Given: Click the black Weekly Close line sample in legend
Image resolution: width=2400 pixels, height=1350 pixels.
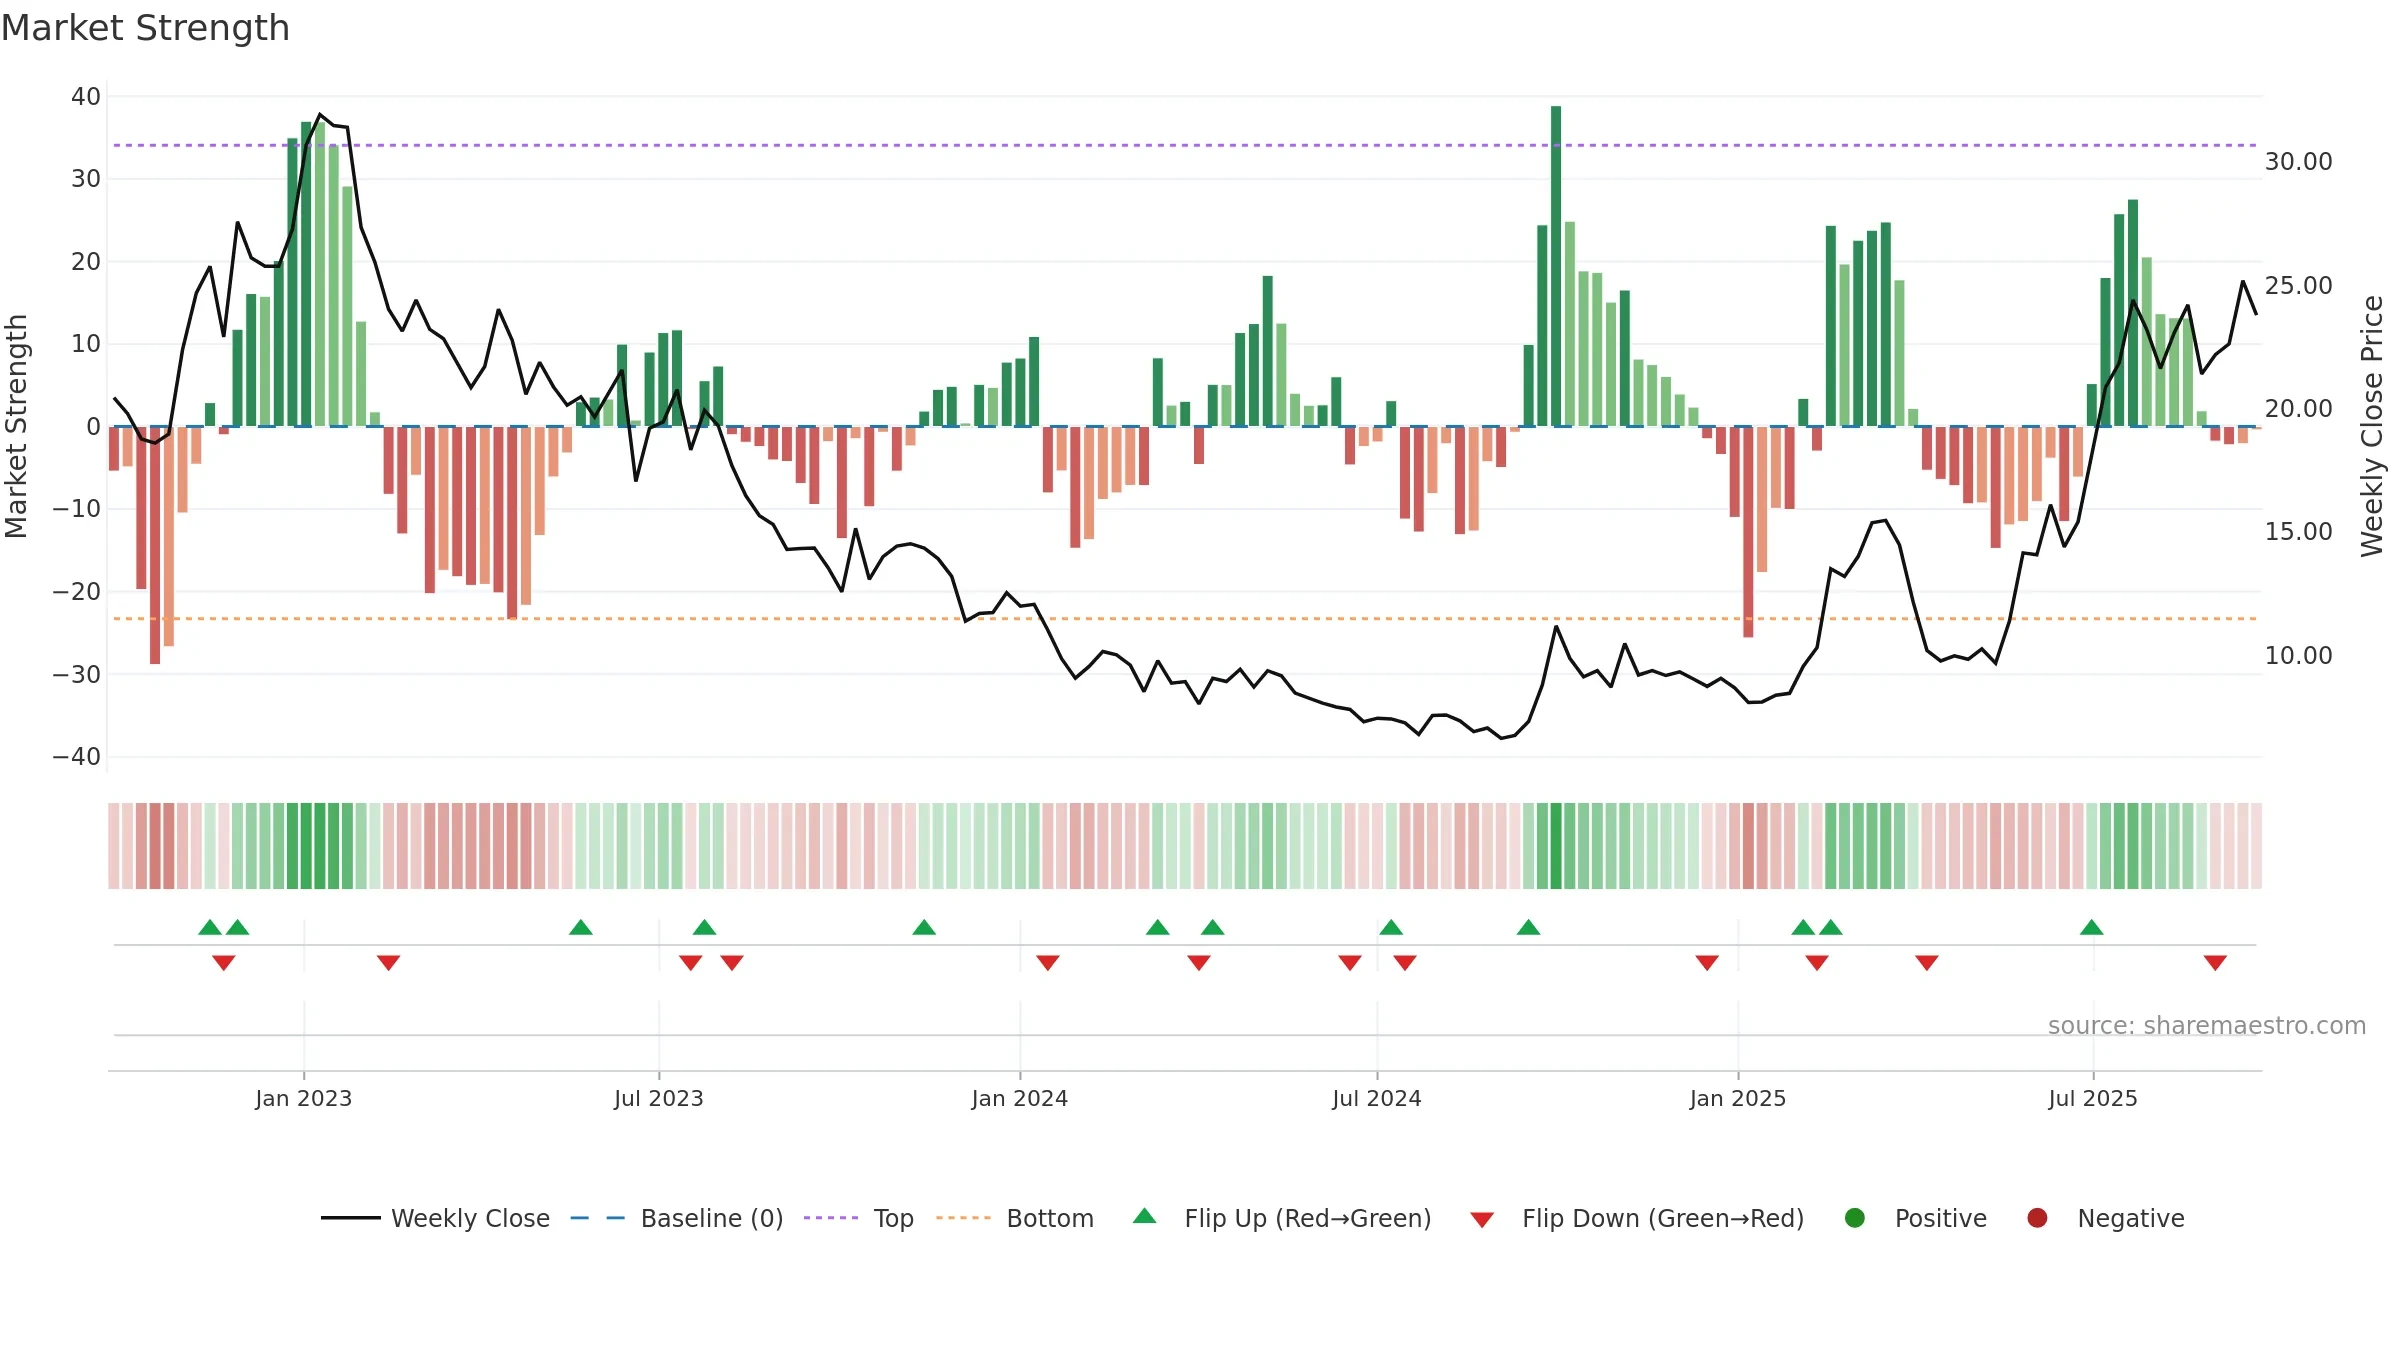Looking at the screenshot, I should [x=351, y=1218].
